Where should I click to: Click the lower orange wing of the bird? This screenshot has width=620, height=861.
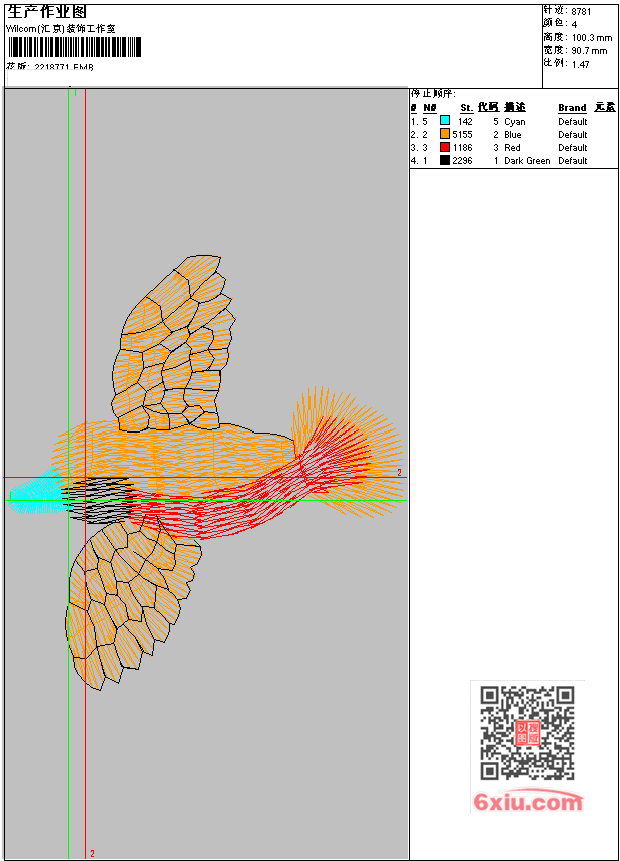132,601
